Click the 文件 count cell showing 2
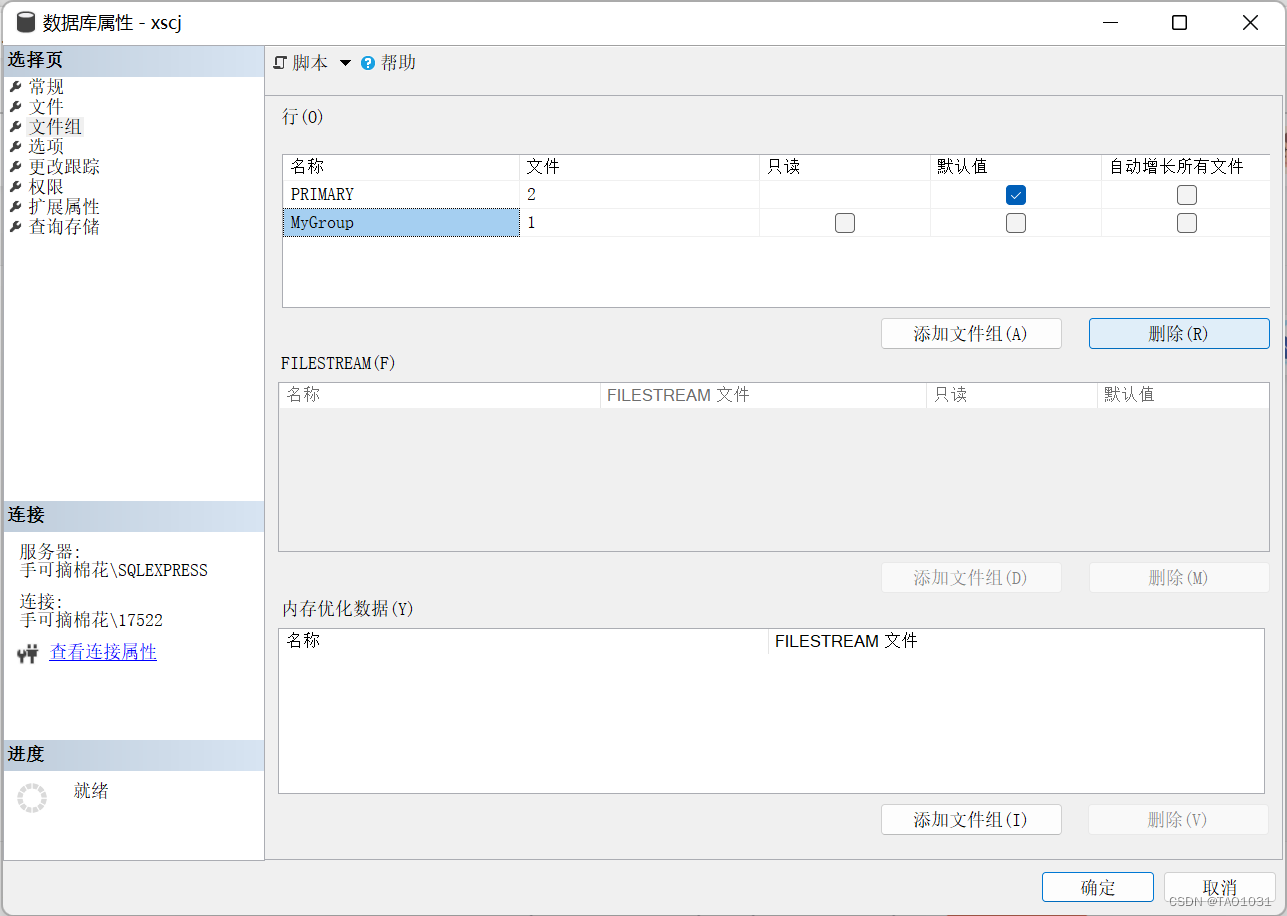This screenshot has height=916, width=1287. tap(640, 195)
